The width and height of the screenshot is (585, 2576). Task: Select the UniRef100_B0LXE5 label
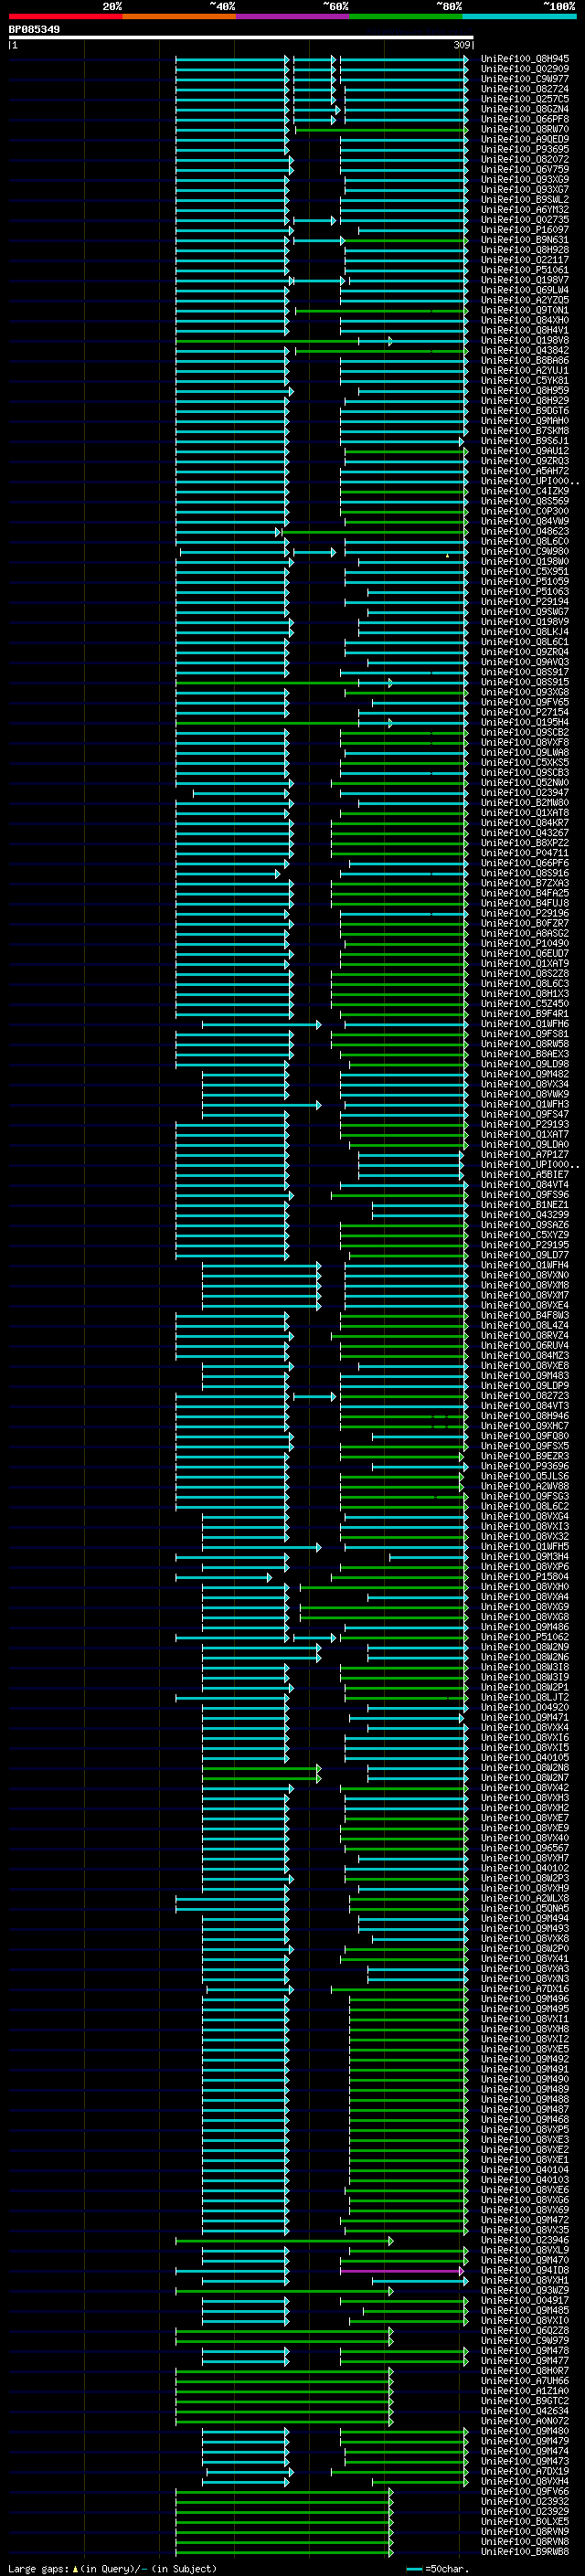(525, 2522)
